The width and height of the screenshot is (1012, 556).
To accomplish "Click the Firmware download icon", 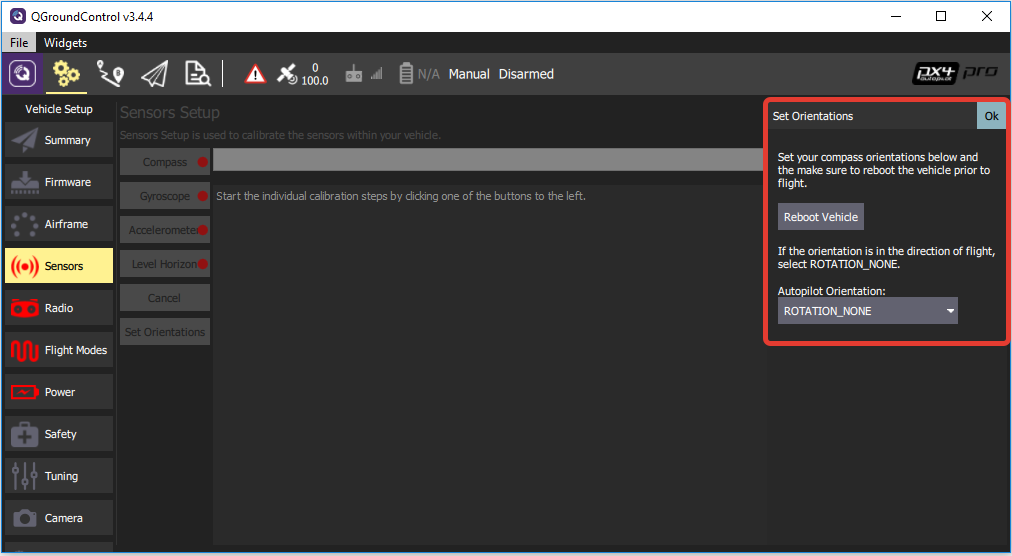I will 25,182.
